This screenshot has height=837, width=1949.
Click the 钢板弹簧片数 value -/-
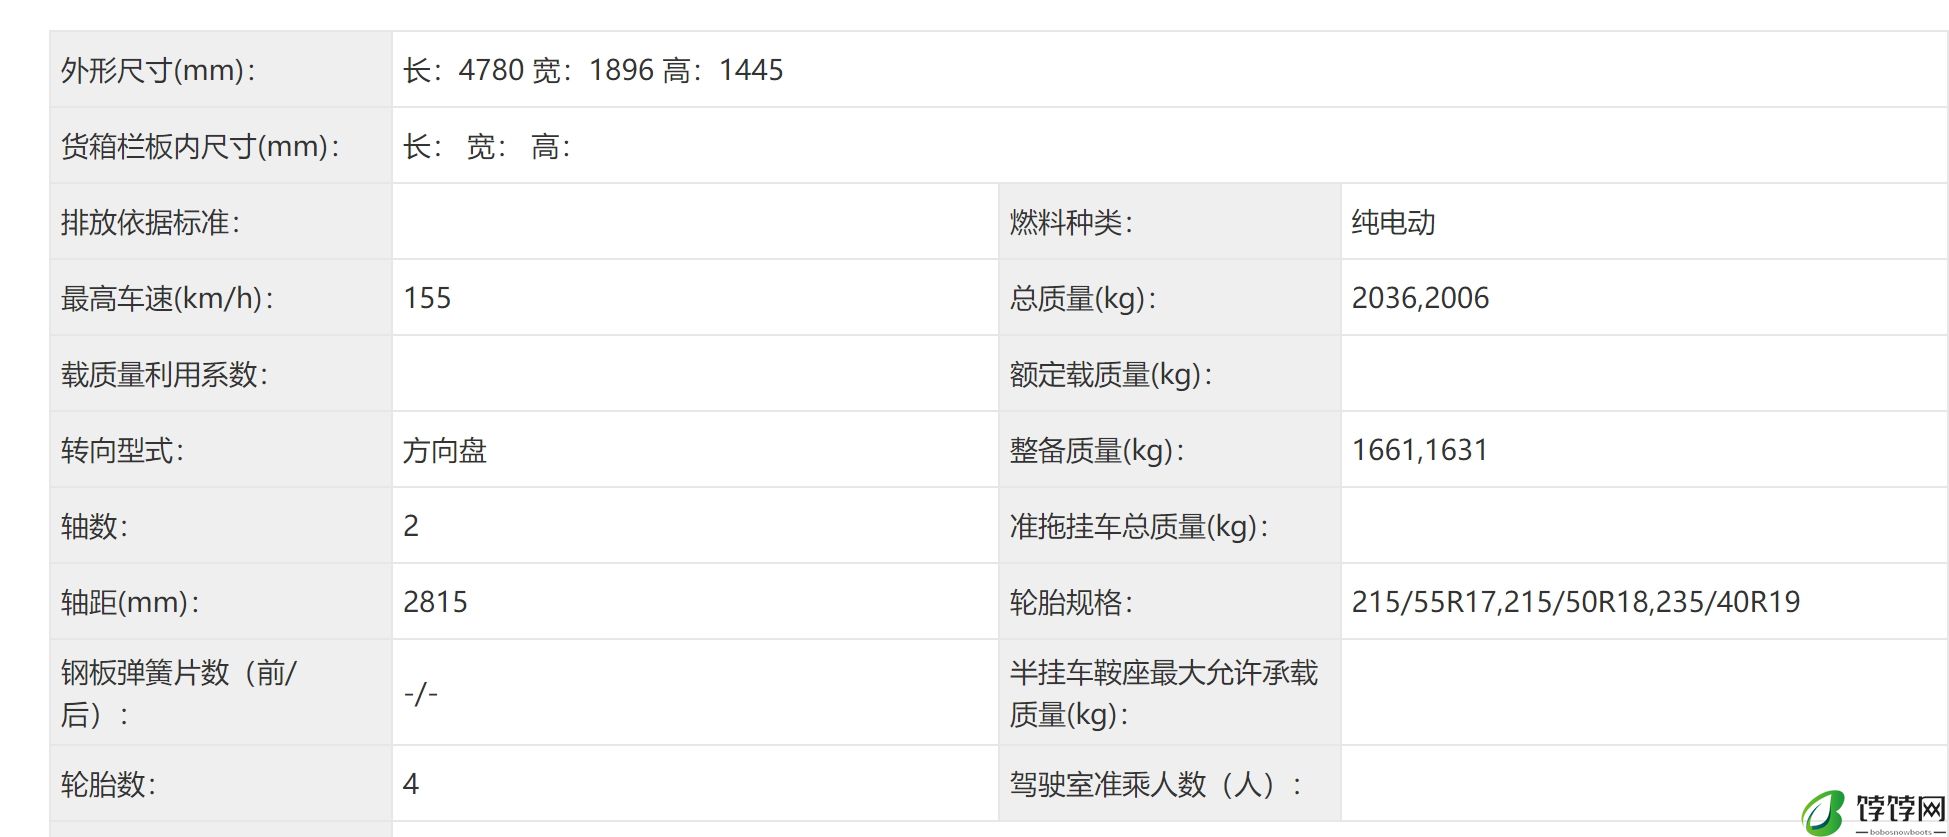[421, 693]
